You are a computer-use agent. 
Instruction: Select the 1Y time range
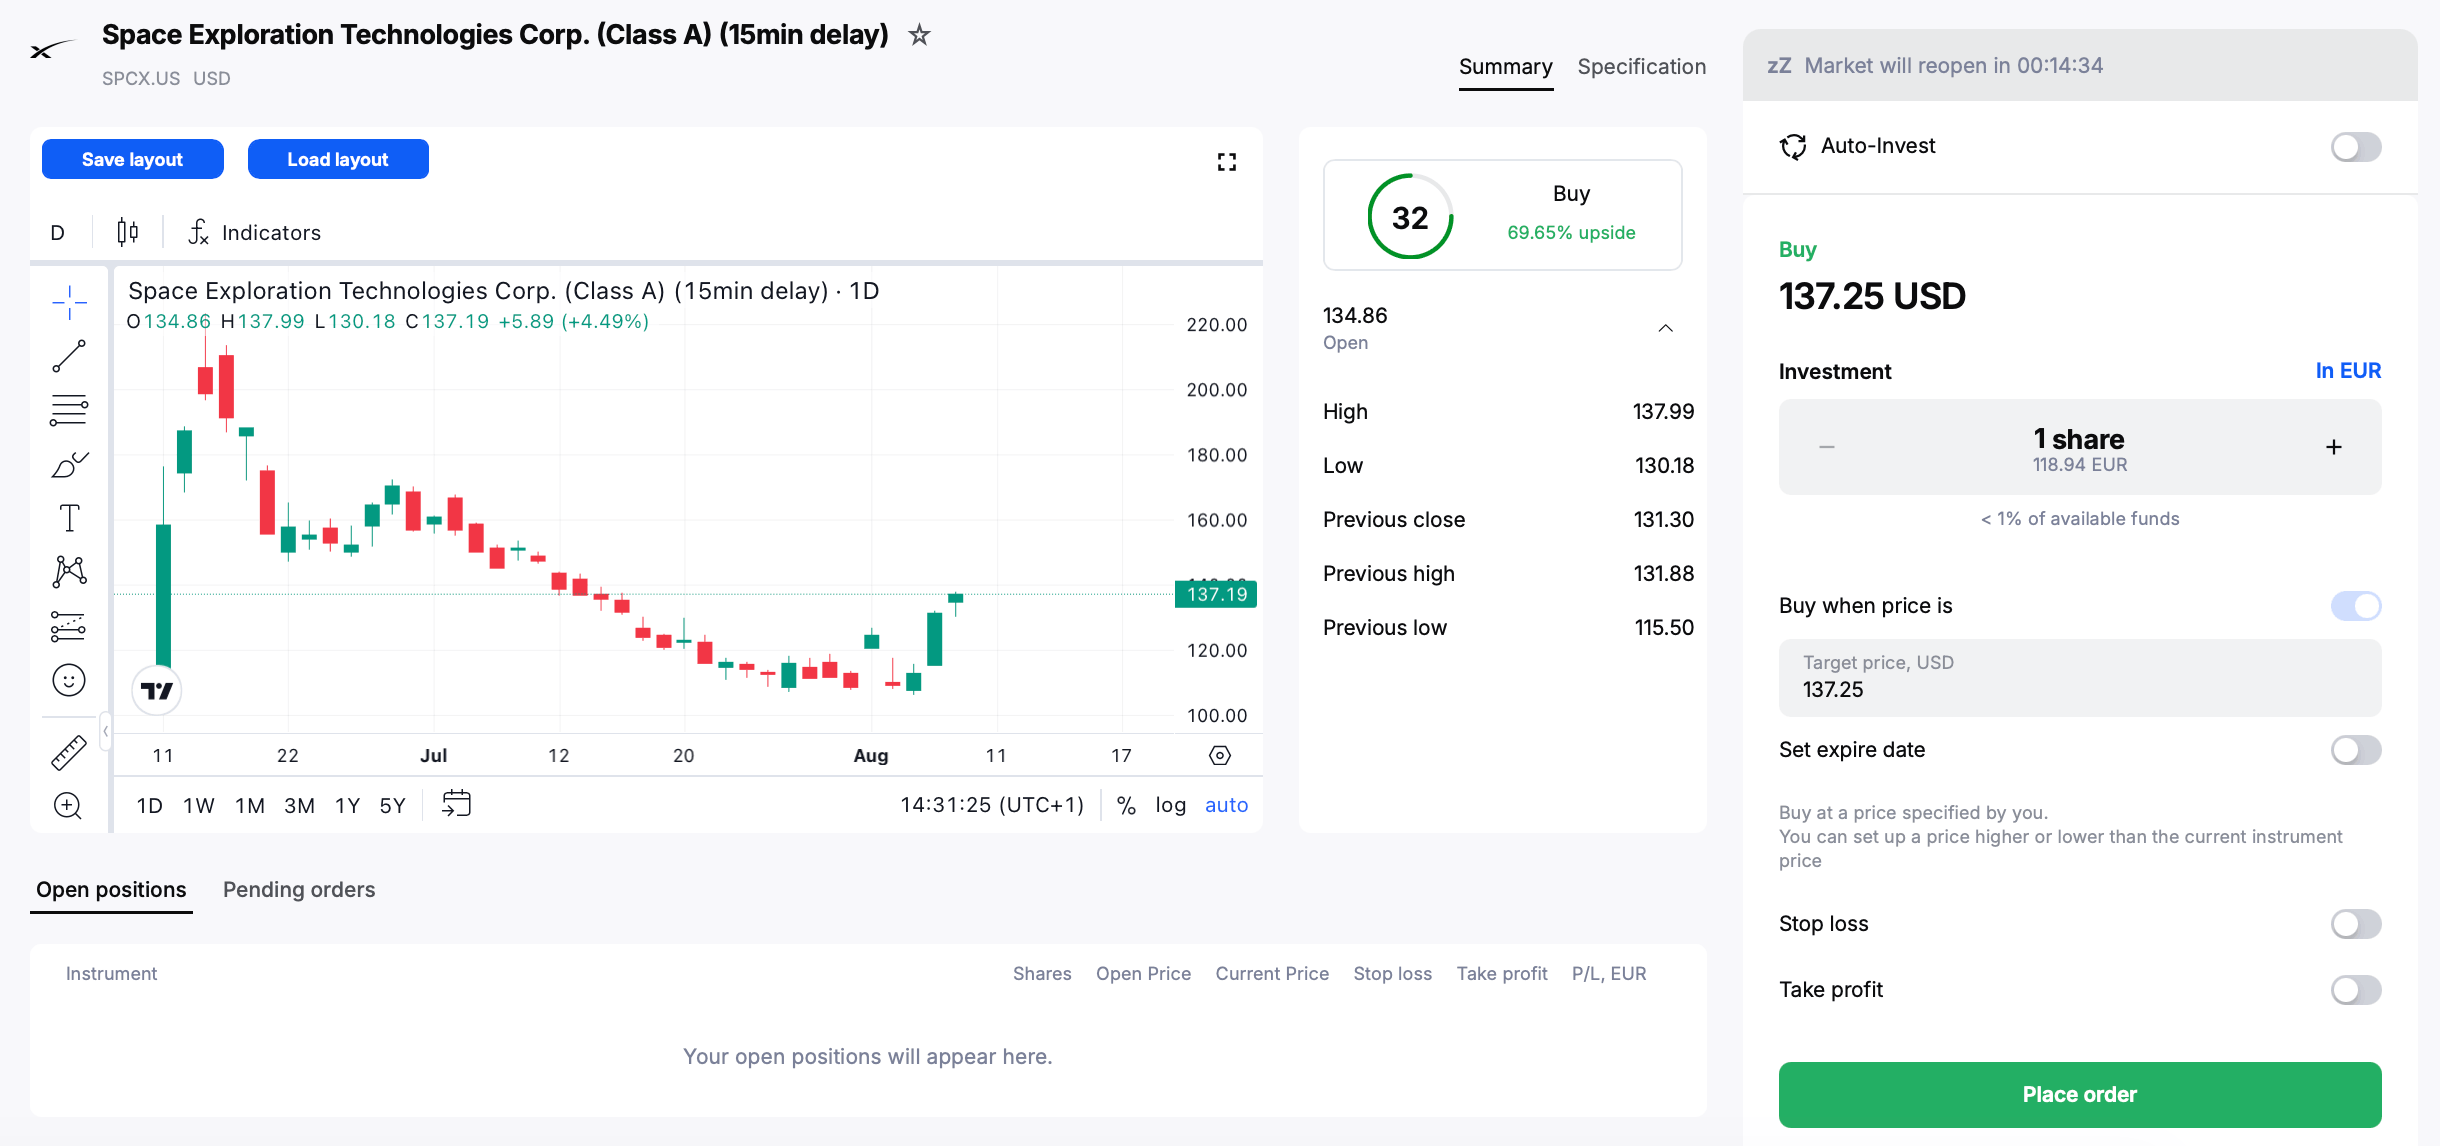pyautogui.click(x=347, y=805)
